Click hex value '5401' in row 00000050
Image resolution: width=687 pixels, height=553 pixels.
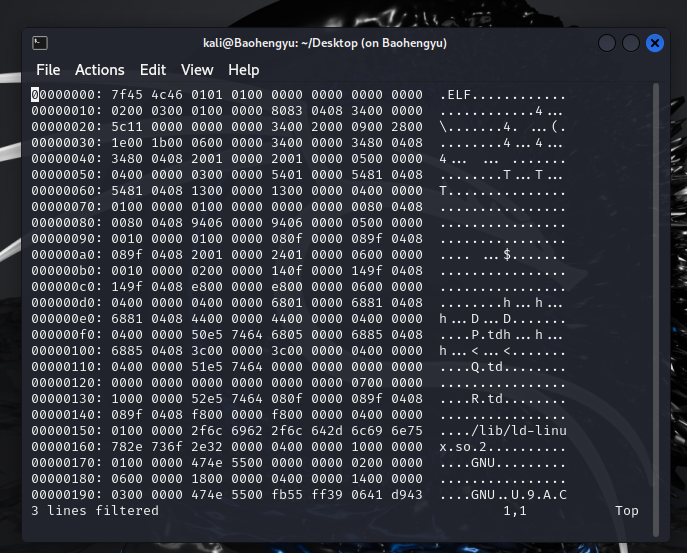click(287, 174)
